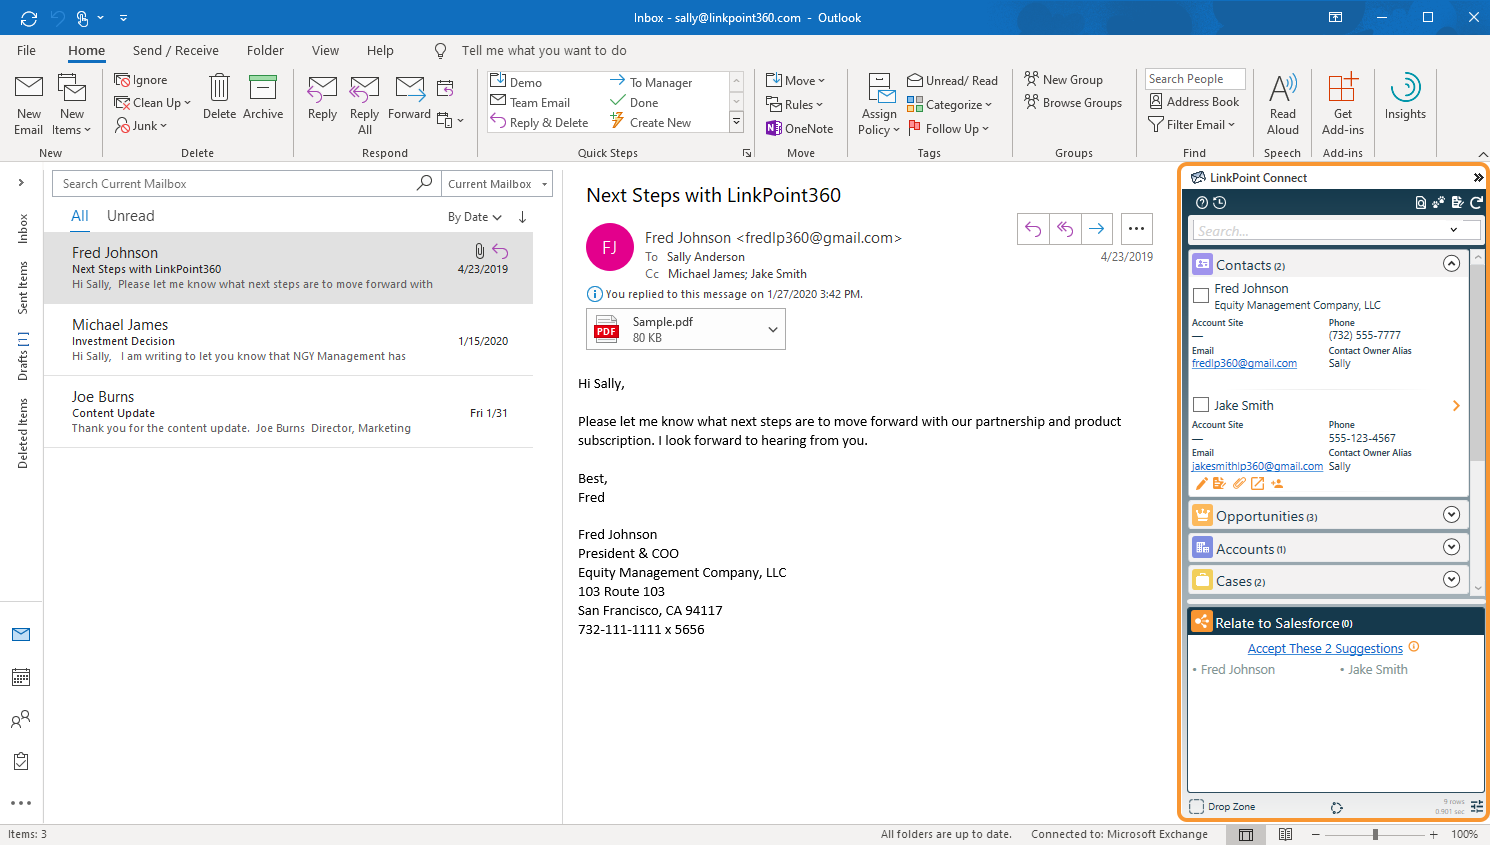
Task: Reply using reading pane arrow icon
Action: tap(1033, 229)
